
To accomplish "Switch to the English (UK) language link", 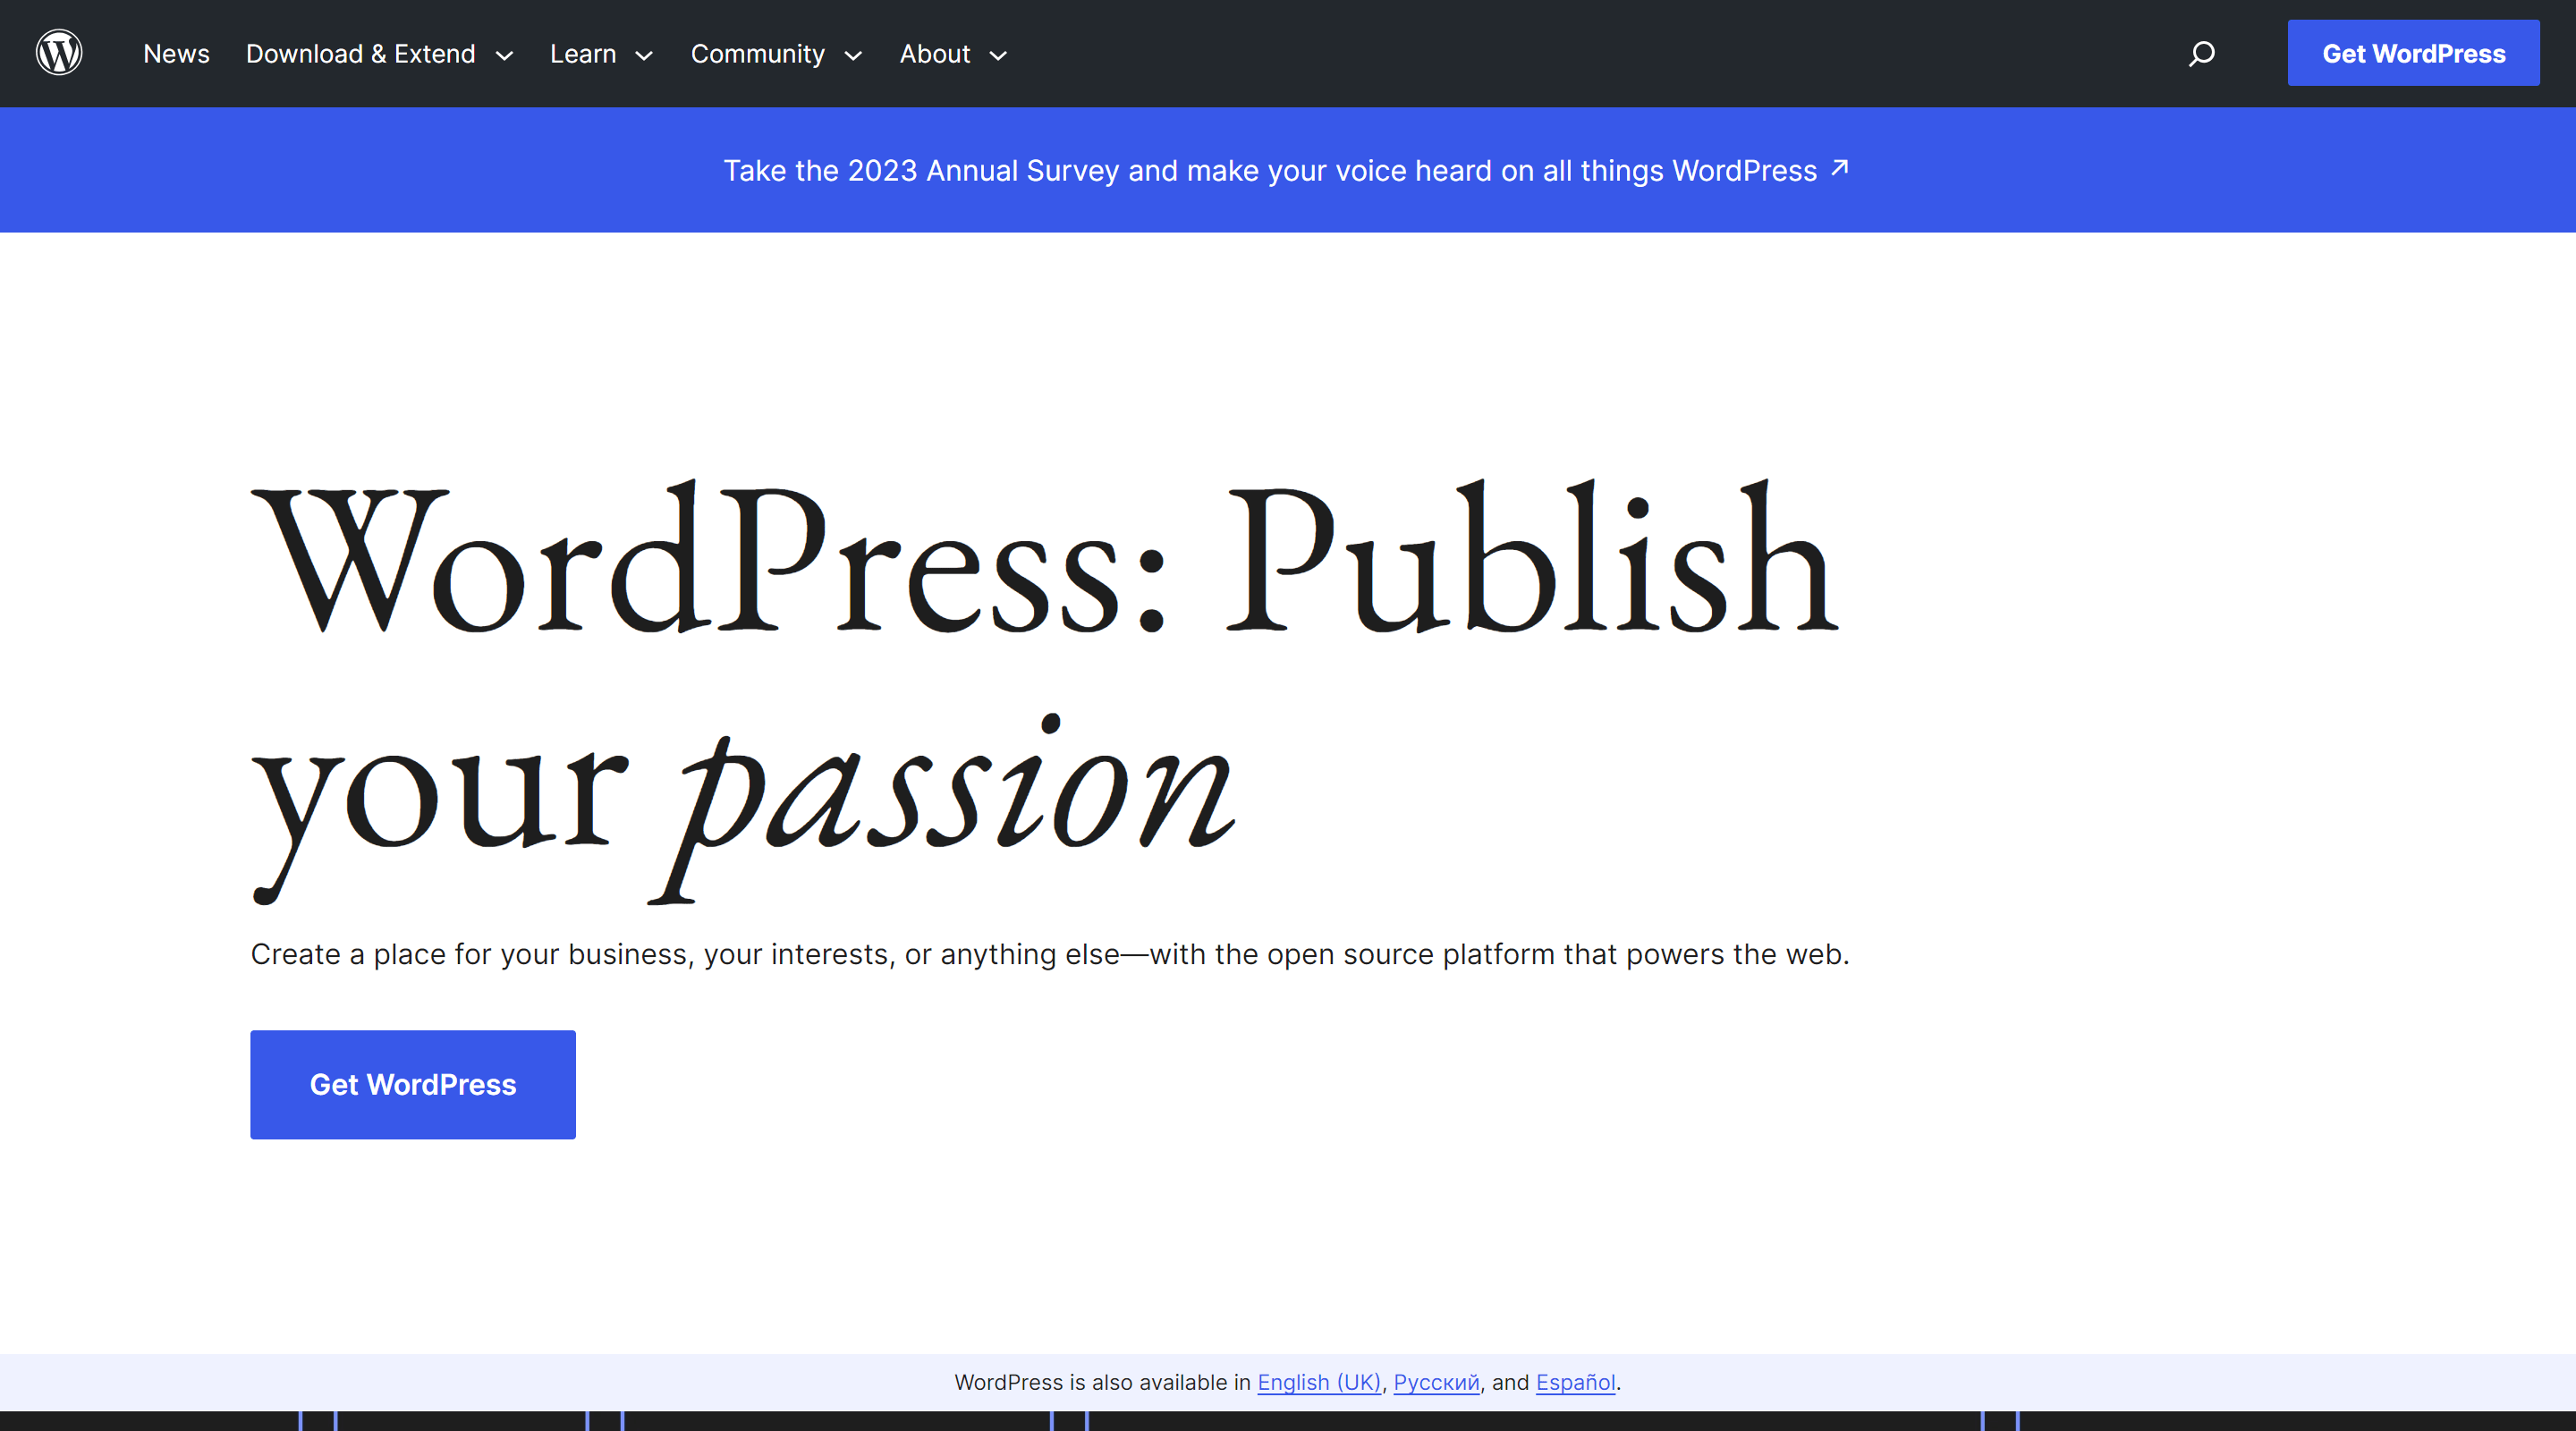I will coord(1318,1382).
